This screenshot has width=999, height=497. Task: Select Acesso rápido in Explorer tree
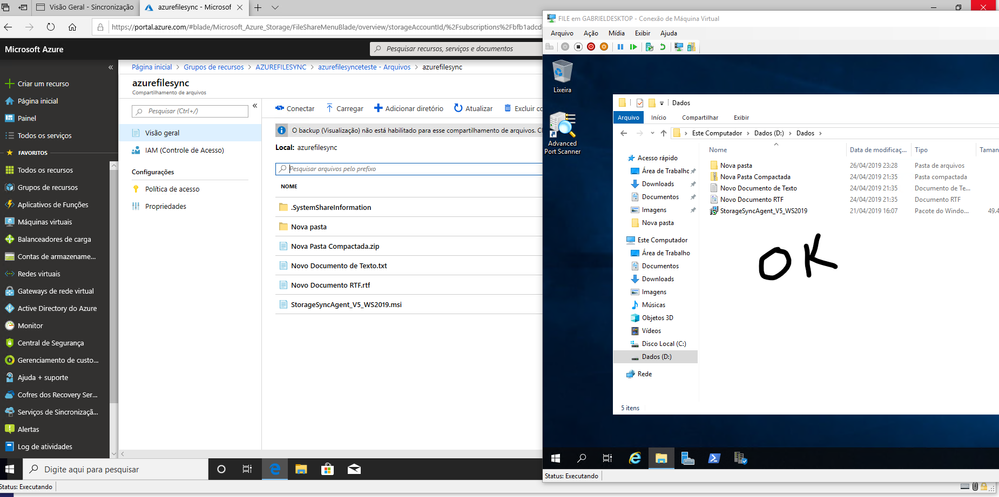[x=652, y=157]
